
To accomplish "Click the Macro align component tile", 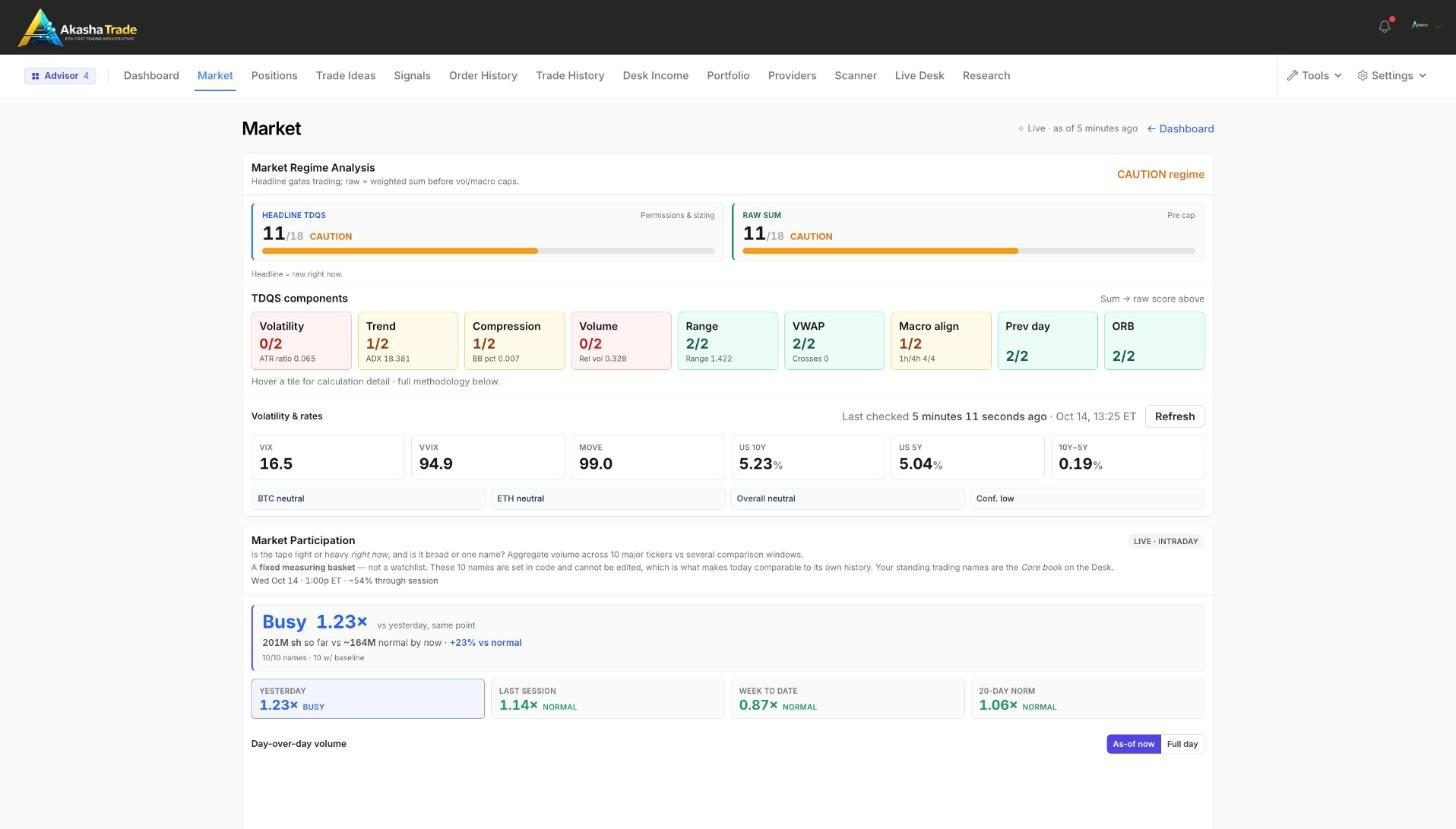I will 941,341.
